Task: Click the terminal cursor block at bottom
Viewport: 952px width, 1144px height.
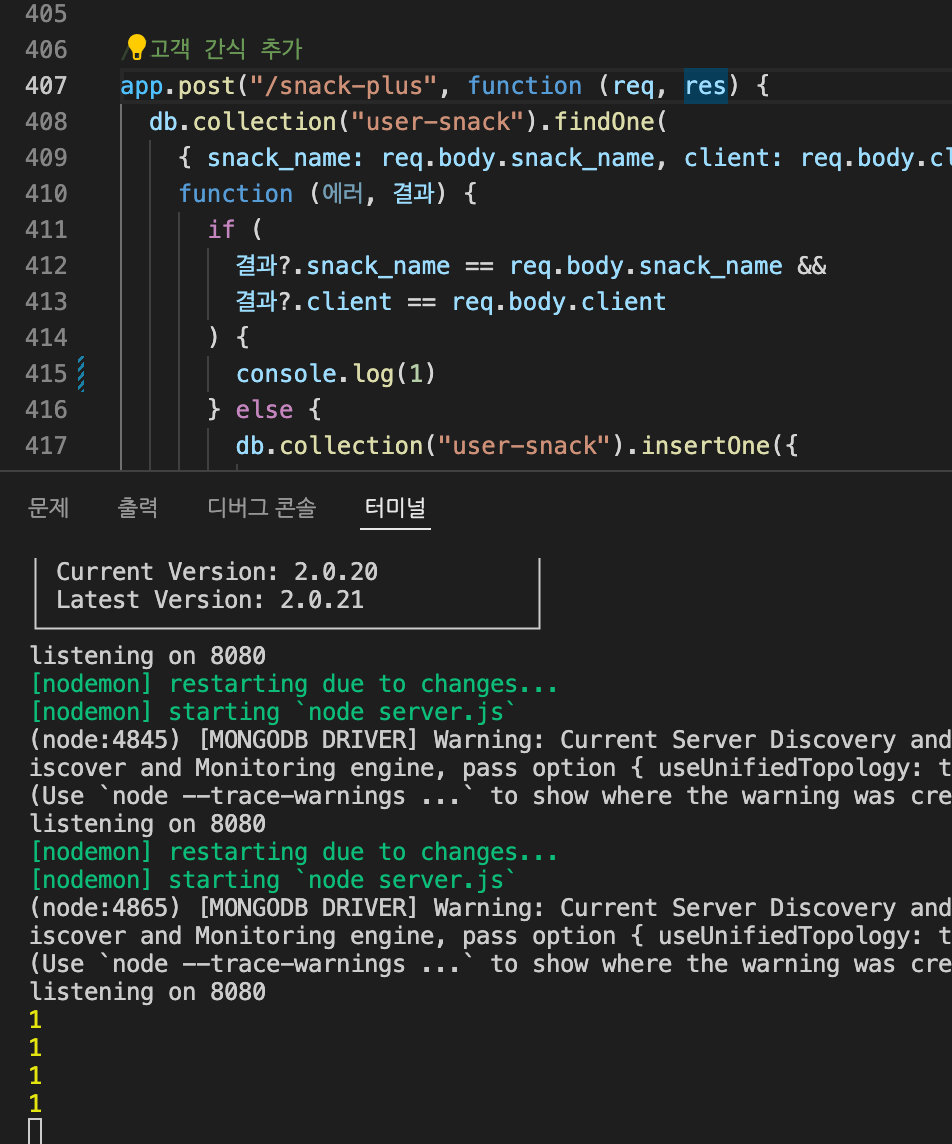Action: click(x=35, y=1131)
